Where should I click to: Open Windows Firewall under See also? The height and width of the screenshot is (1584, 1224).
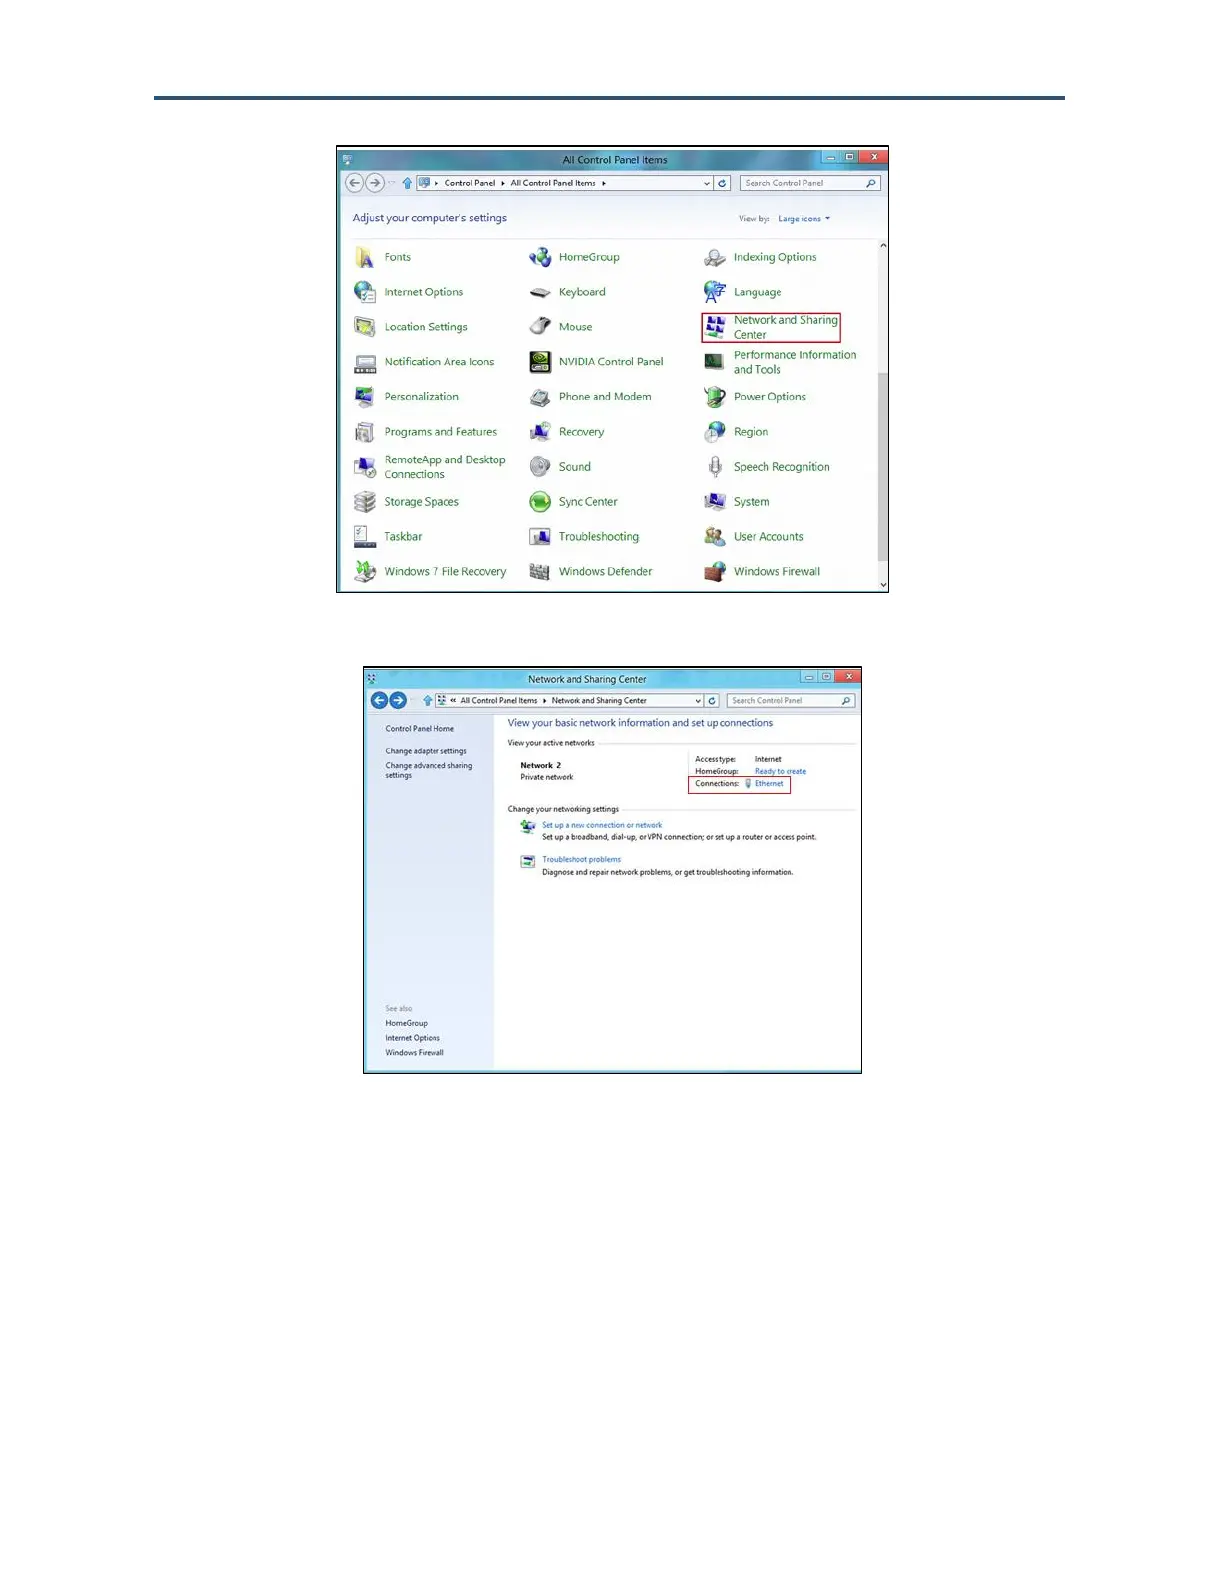(414, 1053)
